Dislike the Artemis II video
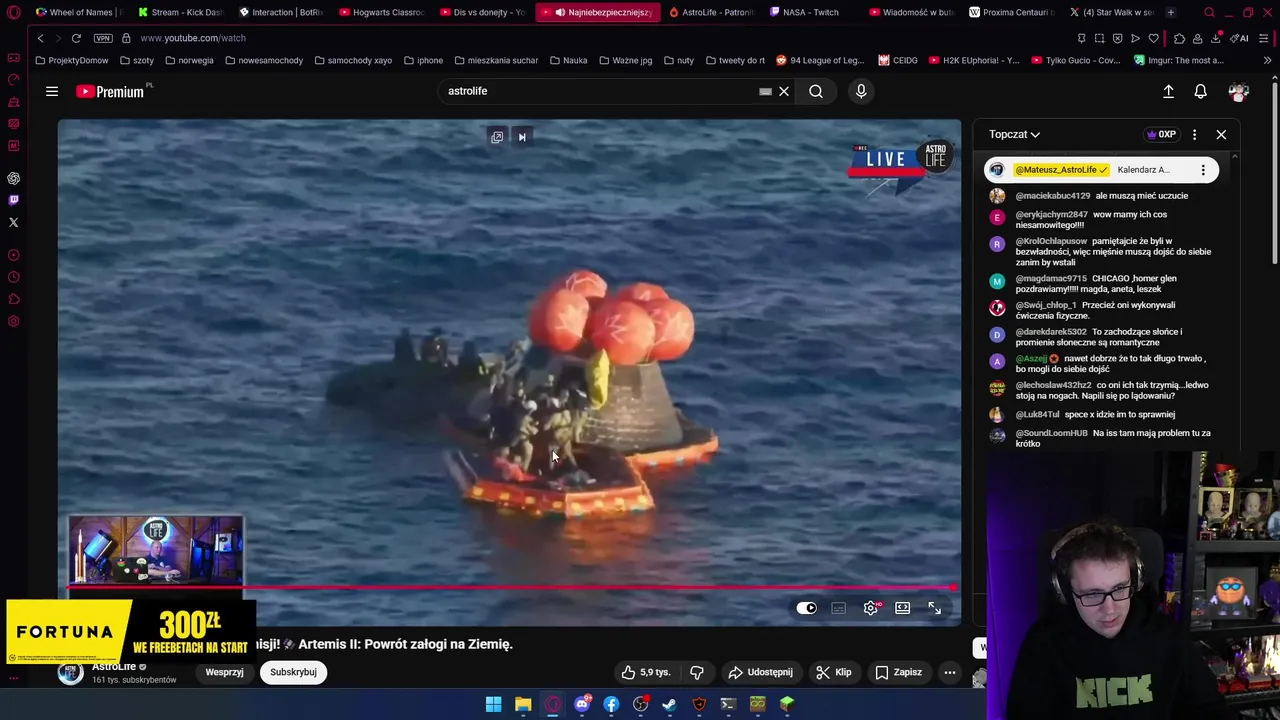 coord(697,672)
